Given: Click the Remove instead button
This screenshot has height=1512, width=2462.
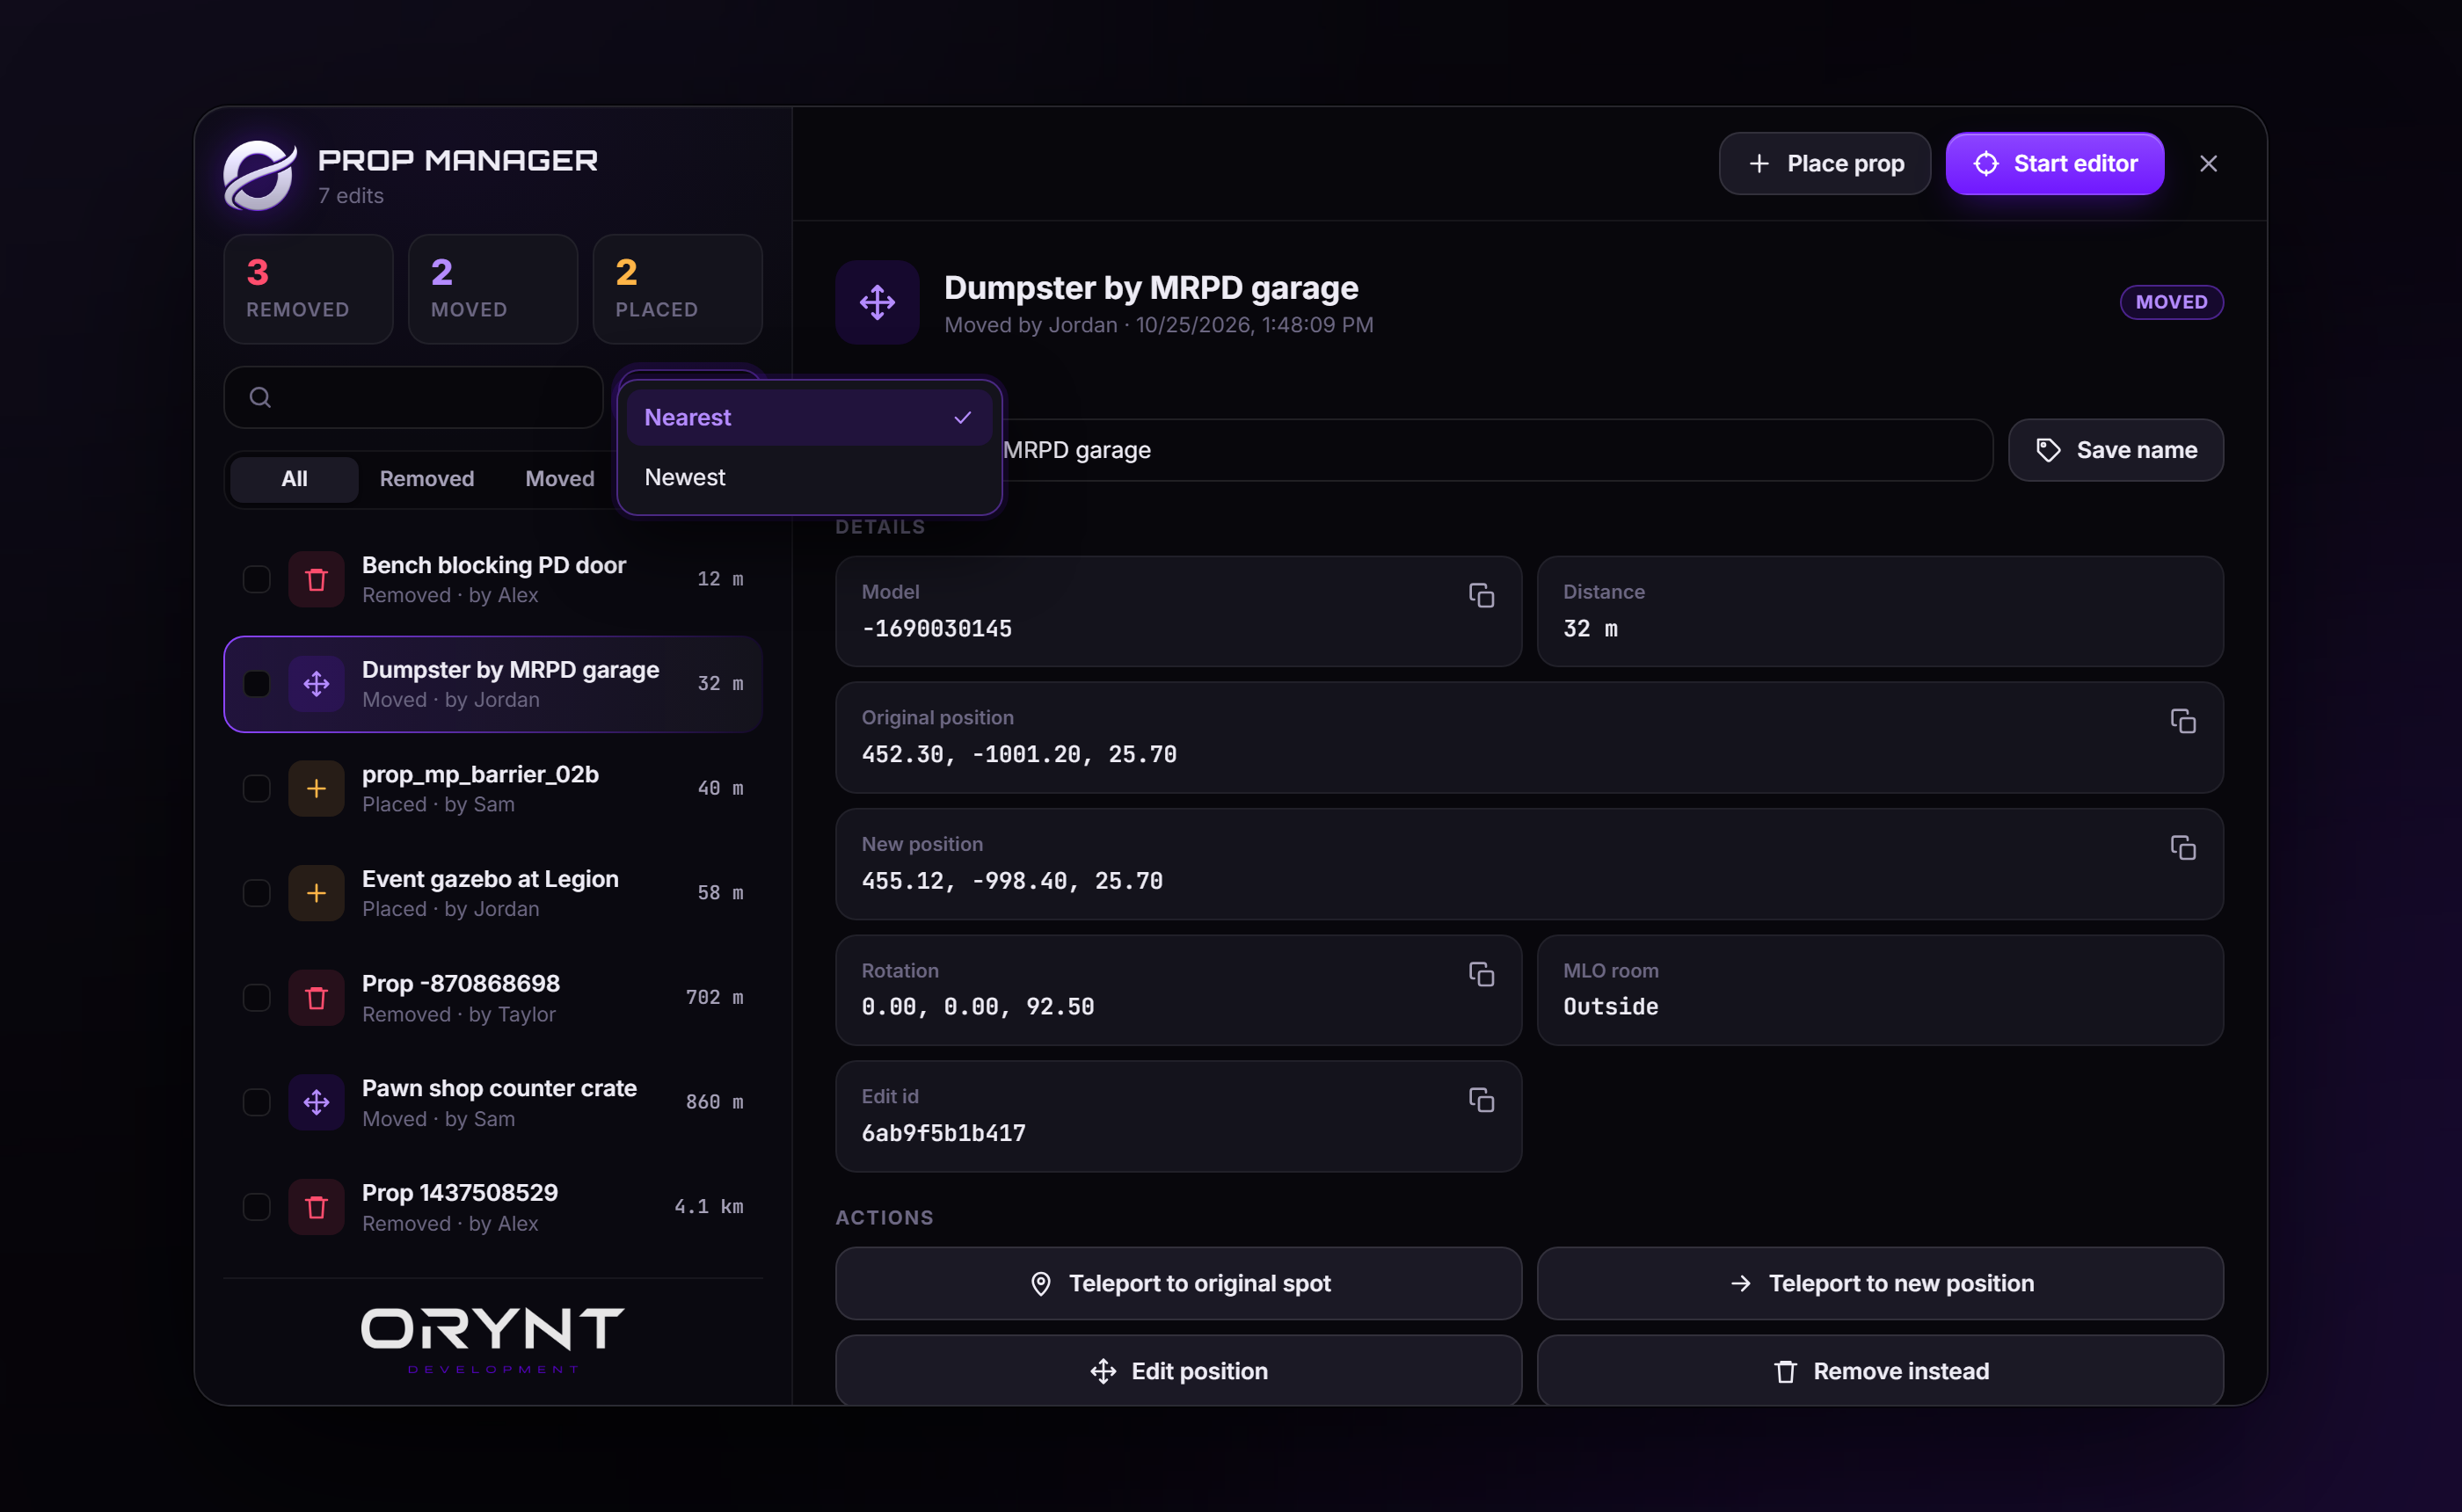Looking at the screenshot, I should (1880, 1372).
